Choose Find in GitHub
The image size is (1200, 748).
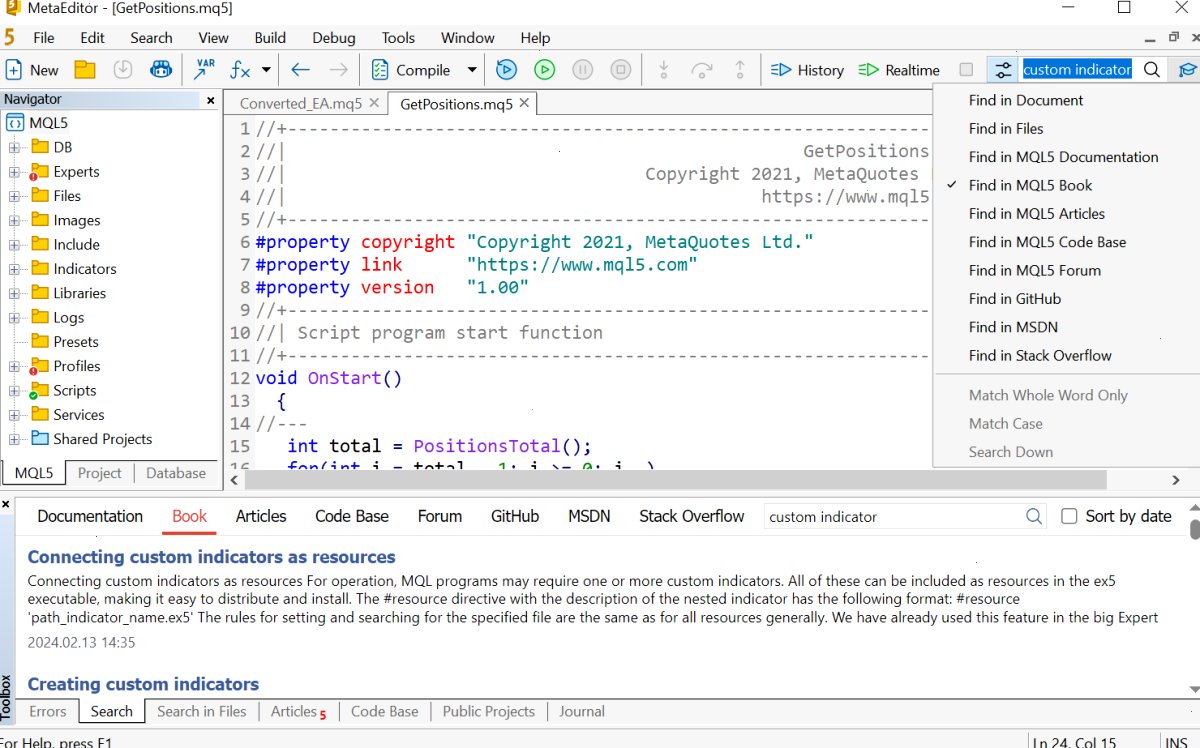(1014, 298)
